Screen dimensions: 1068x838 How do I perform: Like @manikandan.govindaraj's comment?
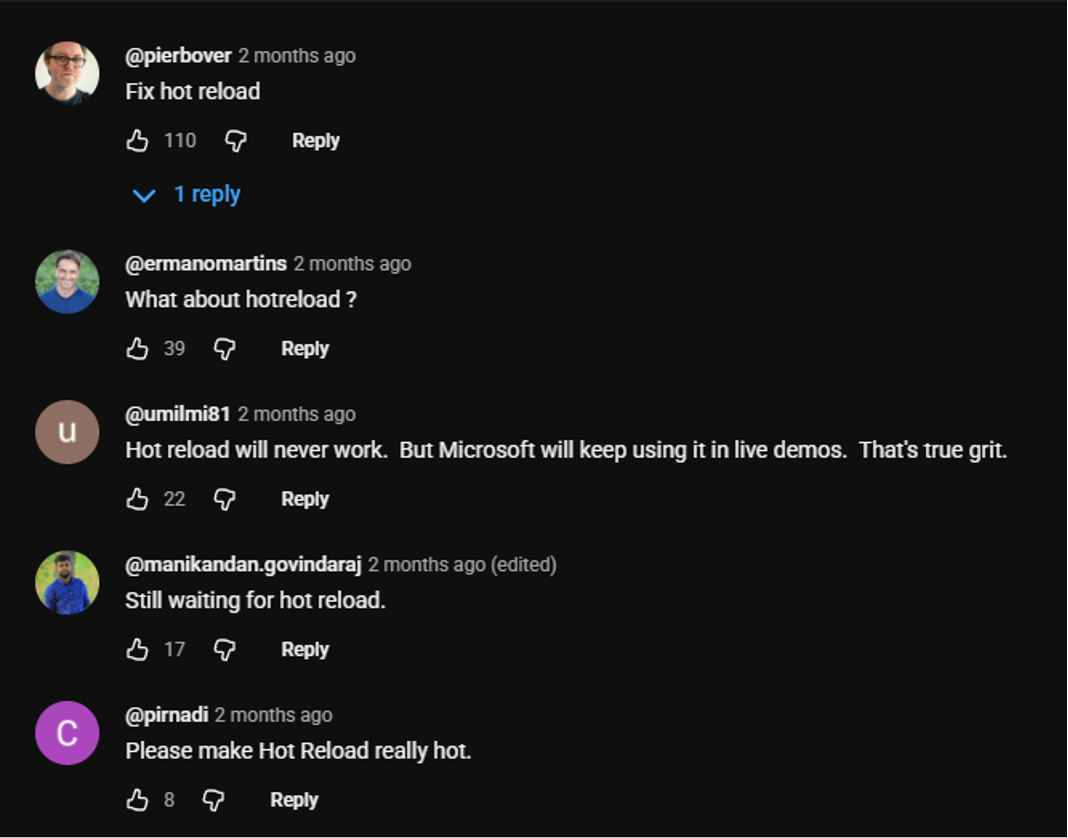(x=136, y=649)
